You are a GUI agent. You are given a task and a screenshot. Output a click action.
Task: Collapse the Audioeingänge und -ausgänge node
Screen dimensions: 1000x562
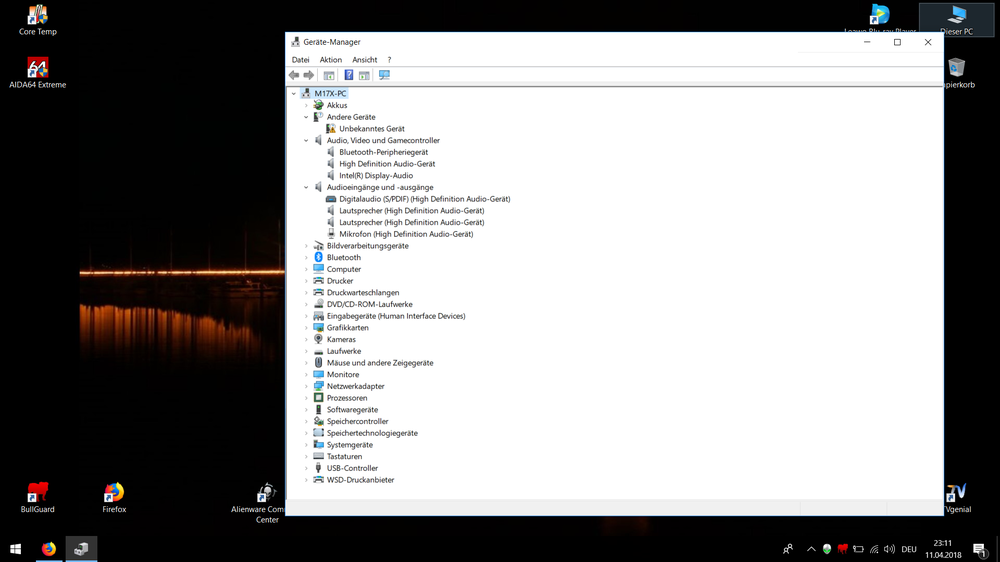pyautogui.click(x=307, y=187)
